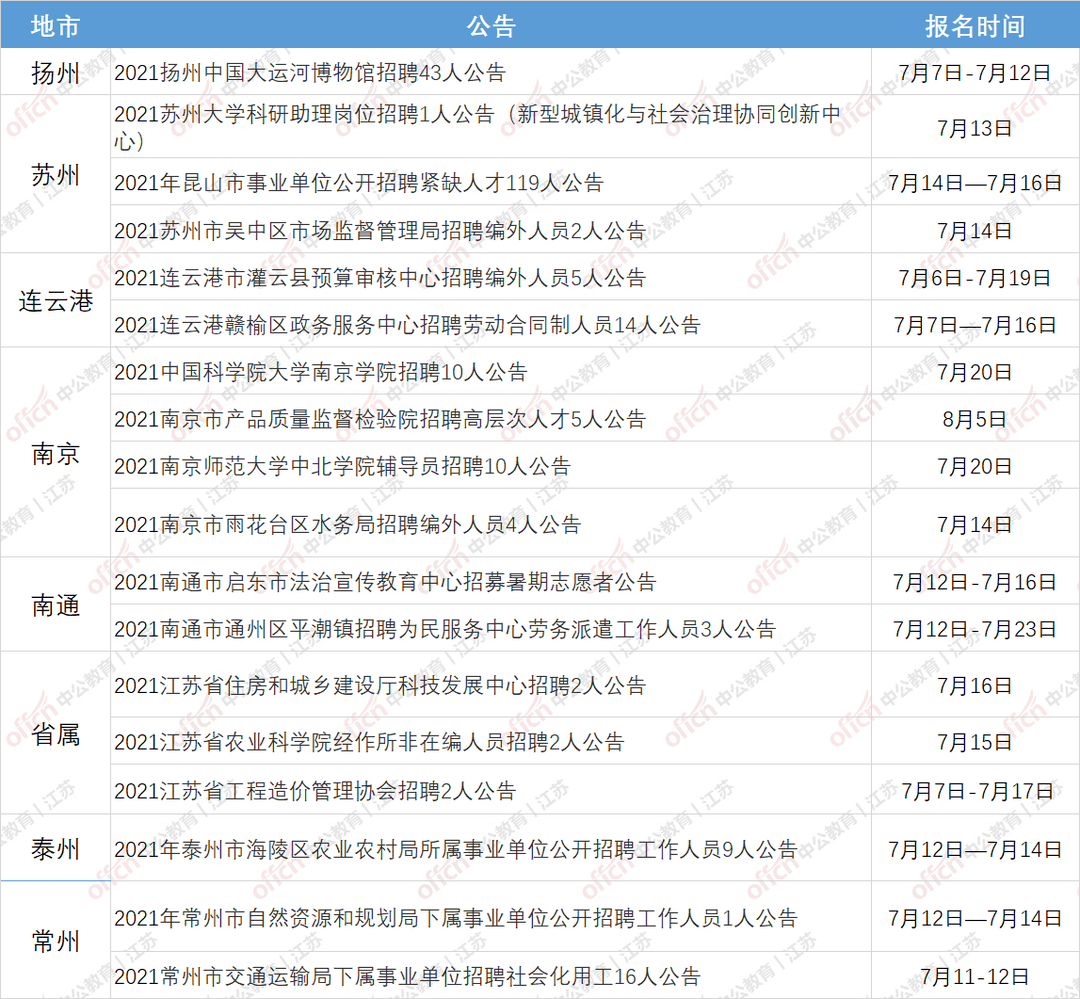Viewport: 1080px width, 999px height.
Task: Click the 7月16日 date for 住房和城乡建设厅
Action: pos(975,686)
